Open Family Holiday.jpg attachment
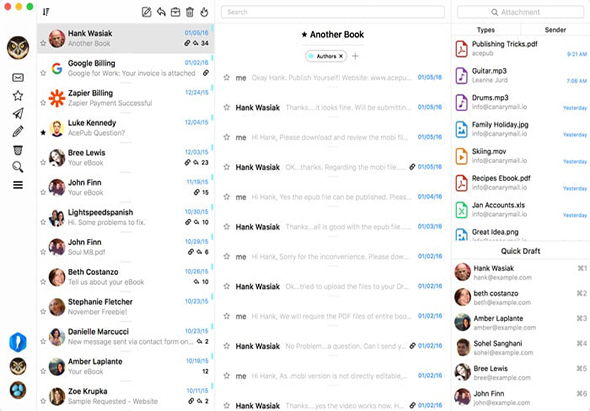Viewport: 590px width, 411px height. (521, 129)
